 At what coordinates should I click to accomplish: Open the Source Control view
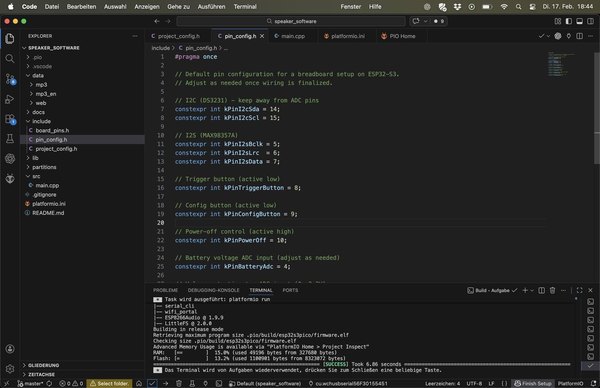pos(10,79)
